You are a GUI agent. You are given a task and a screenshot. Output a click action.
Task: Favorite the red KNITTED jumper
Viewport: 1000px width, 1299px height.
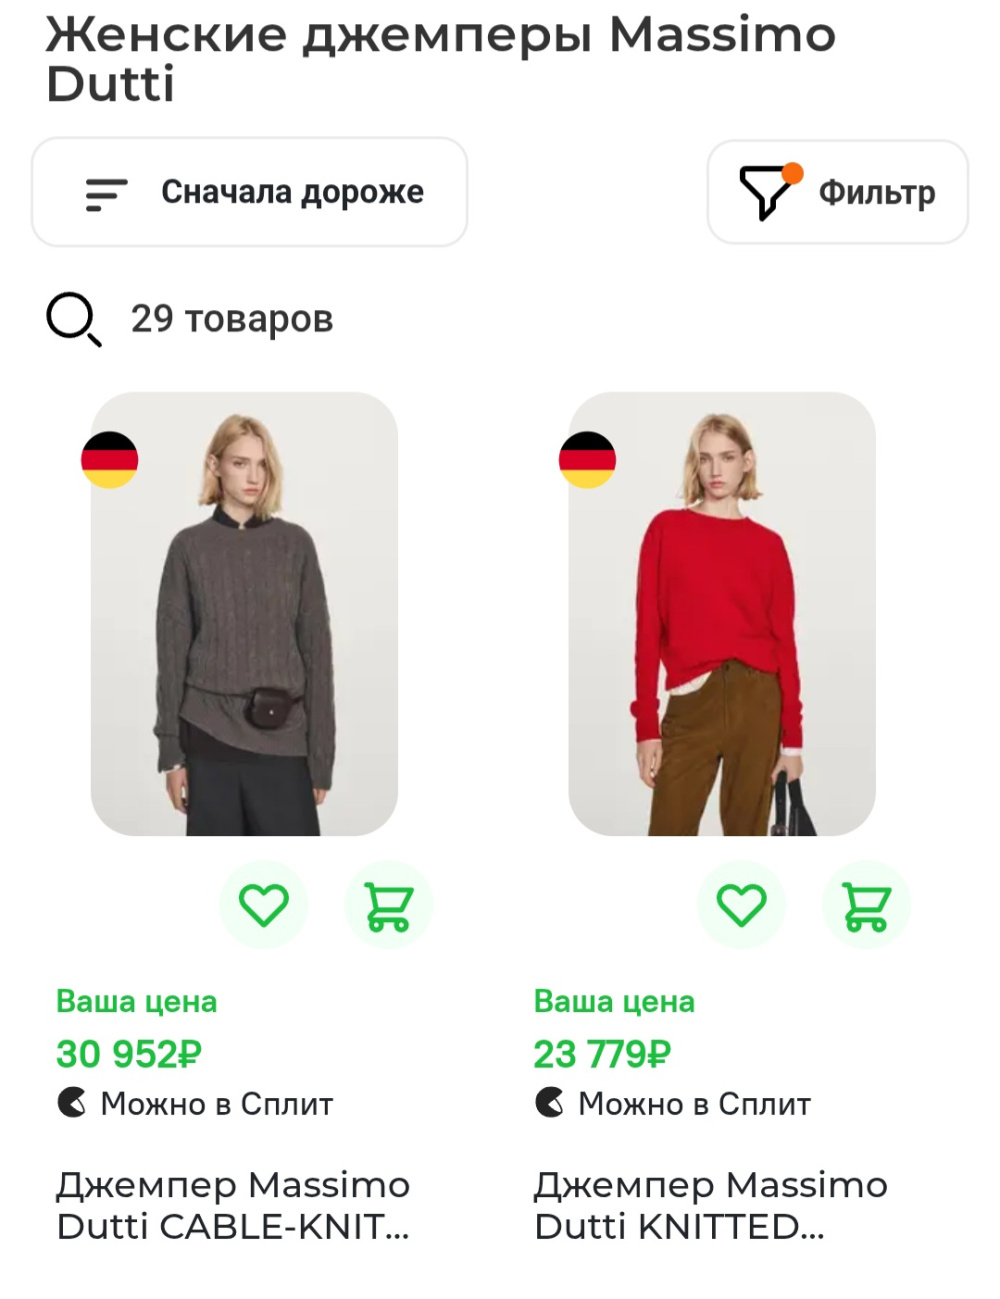(741, 903)
